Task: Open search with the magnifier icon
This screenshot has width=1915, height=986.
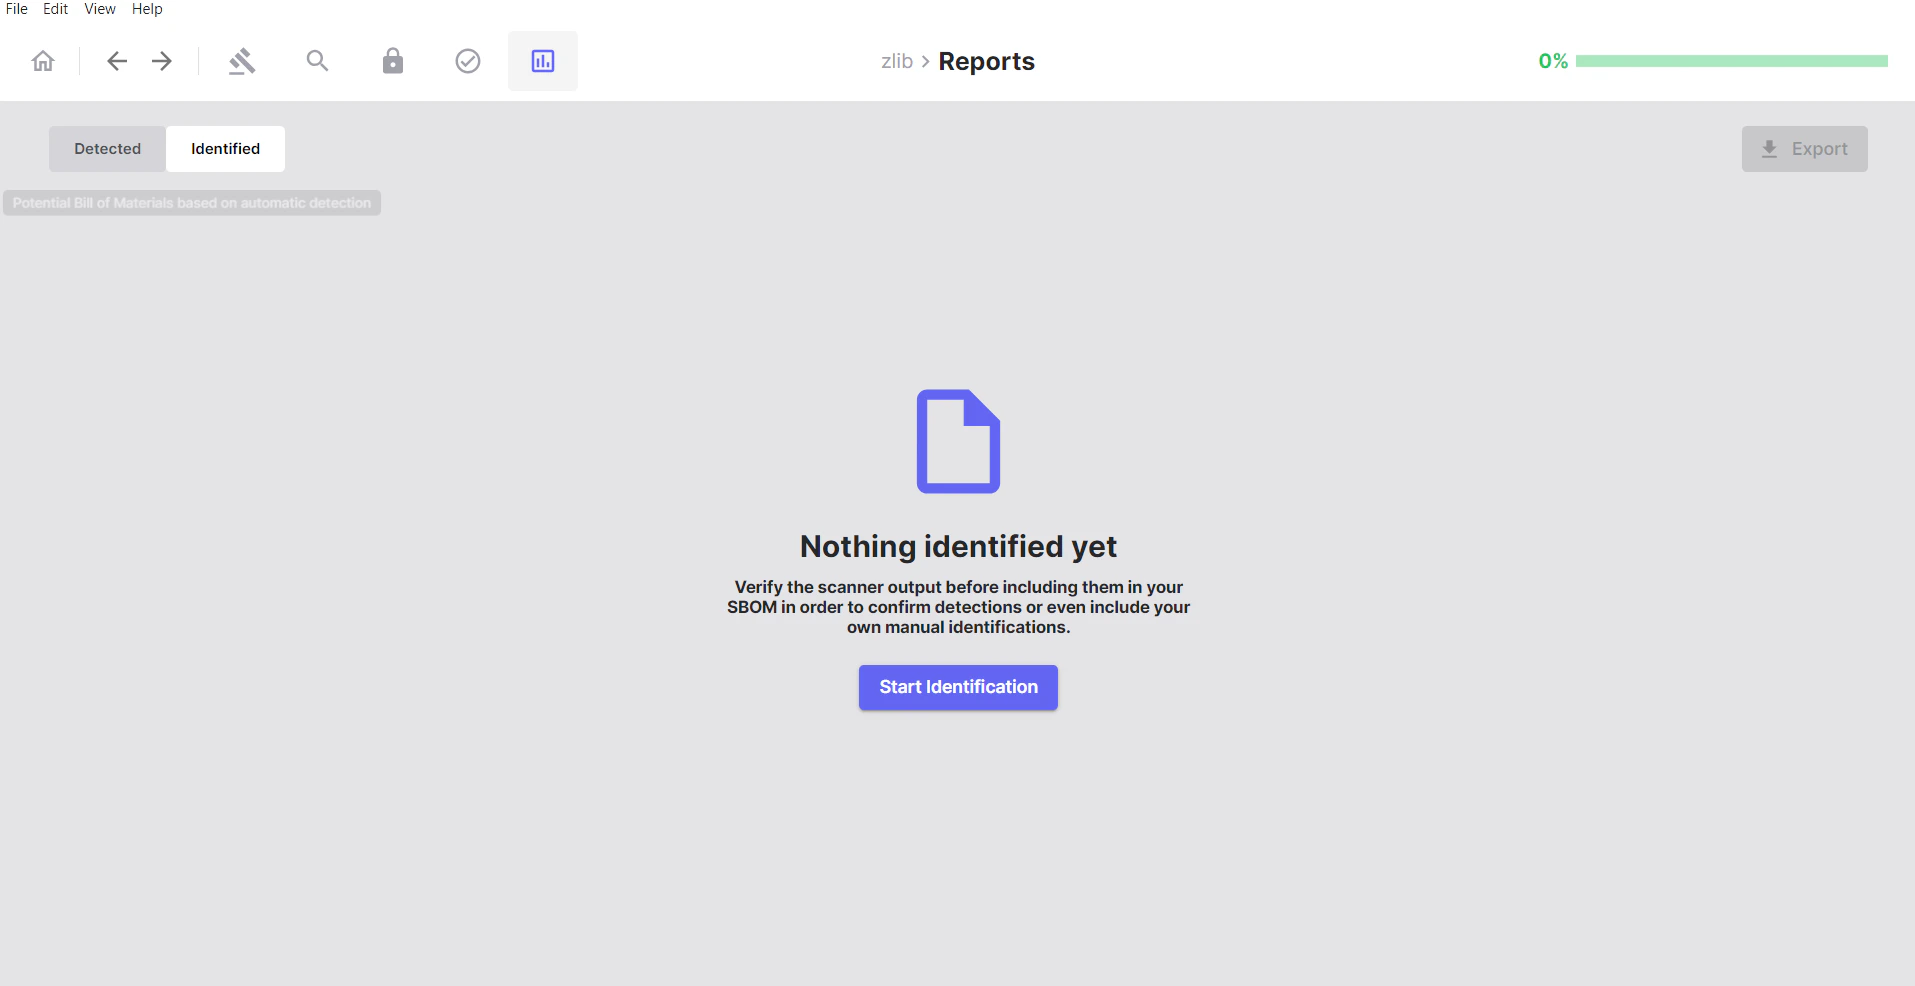Action: 317,60
